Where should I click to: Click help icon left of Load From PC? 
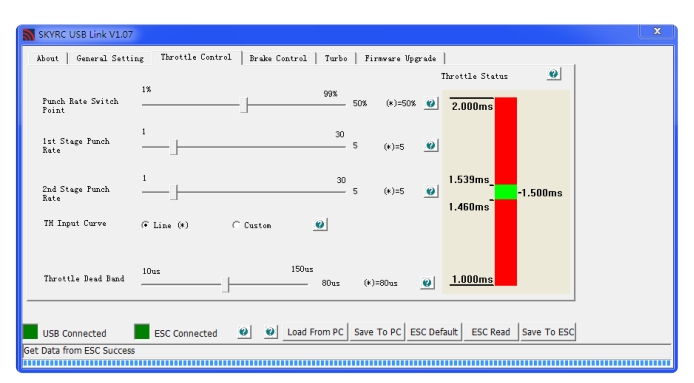coord(270,332)
